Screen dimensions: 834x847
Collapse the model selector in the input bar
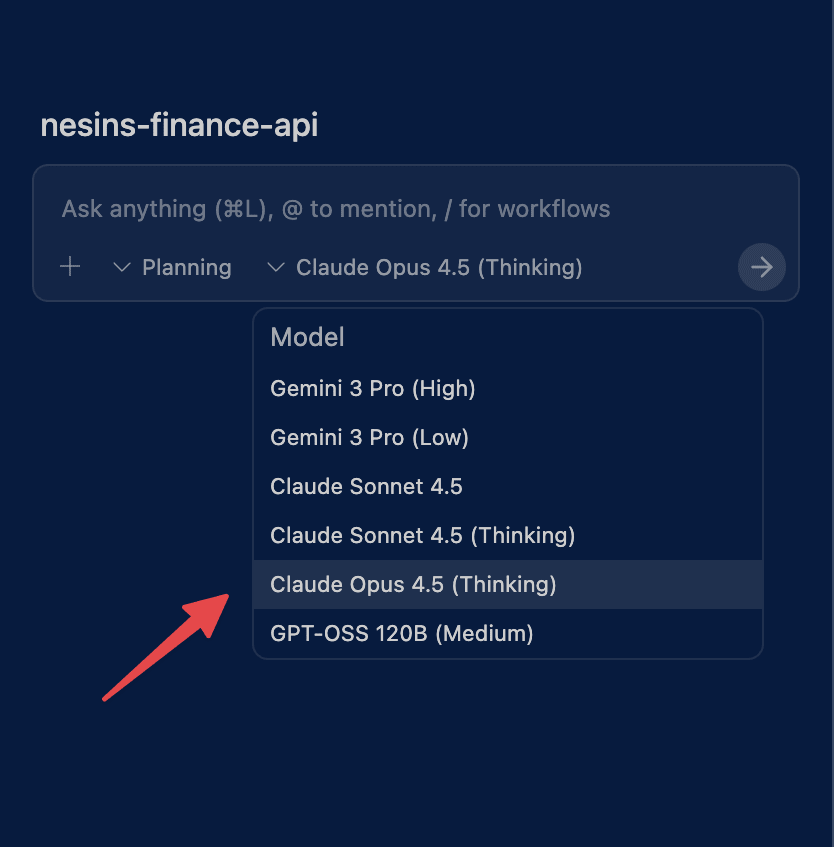(x=438, y=268)
